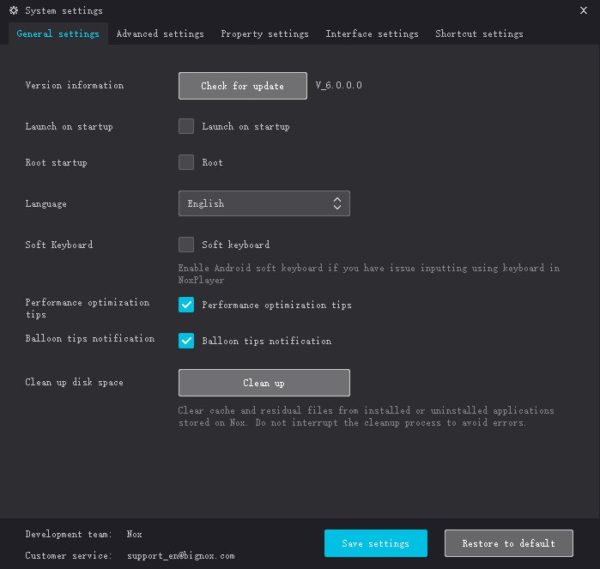This screenshot has width=600, height=569.
Task: Tick the Root startup checkbox
Action: (186, 162)
